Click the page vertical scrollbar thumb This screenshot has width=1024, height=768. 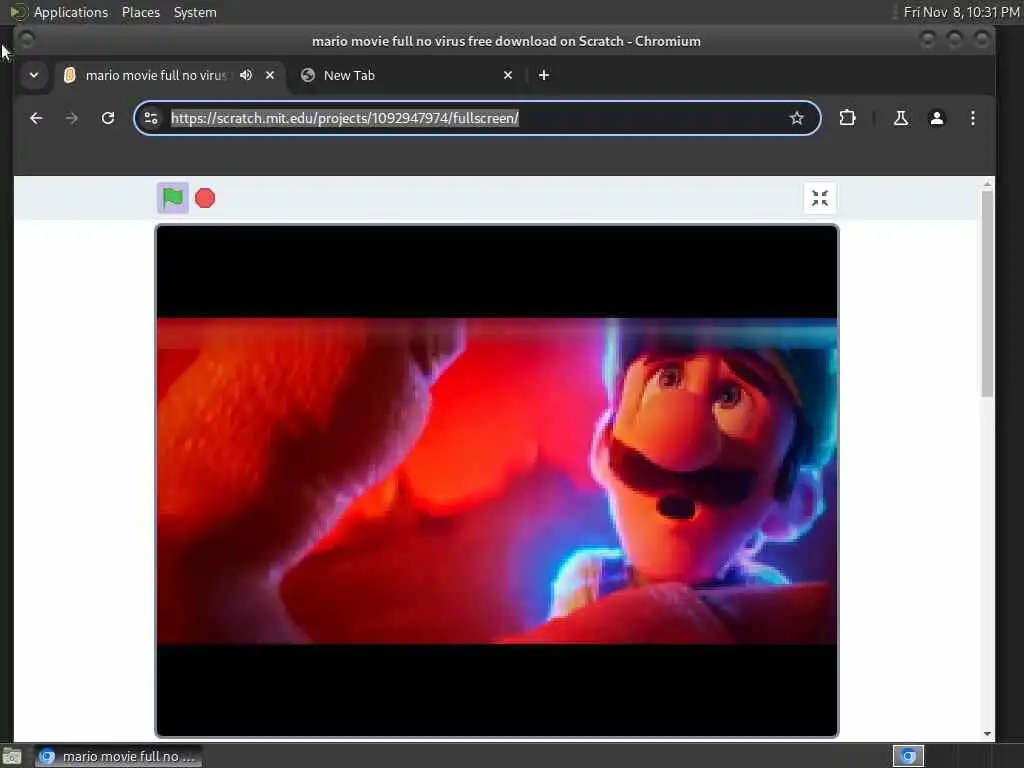987,293
